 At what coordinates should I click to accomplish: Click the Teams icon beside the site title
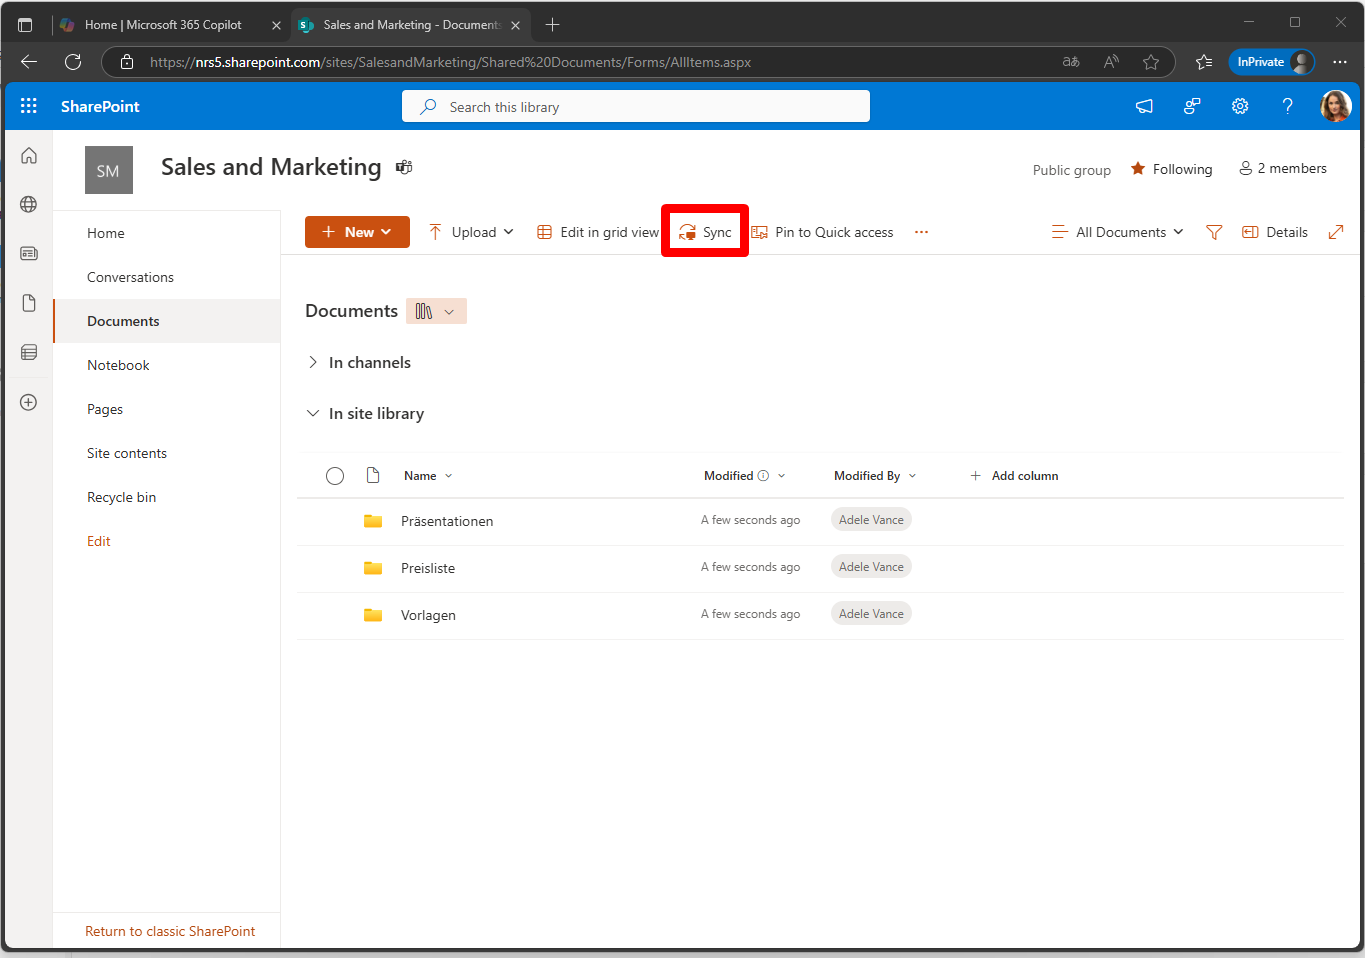(x=404, y=167)
